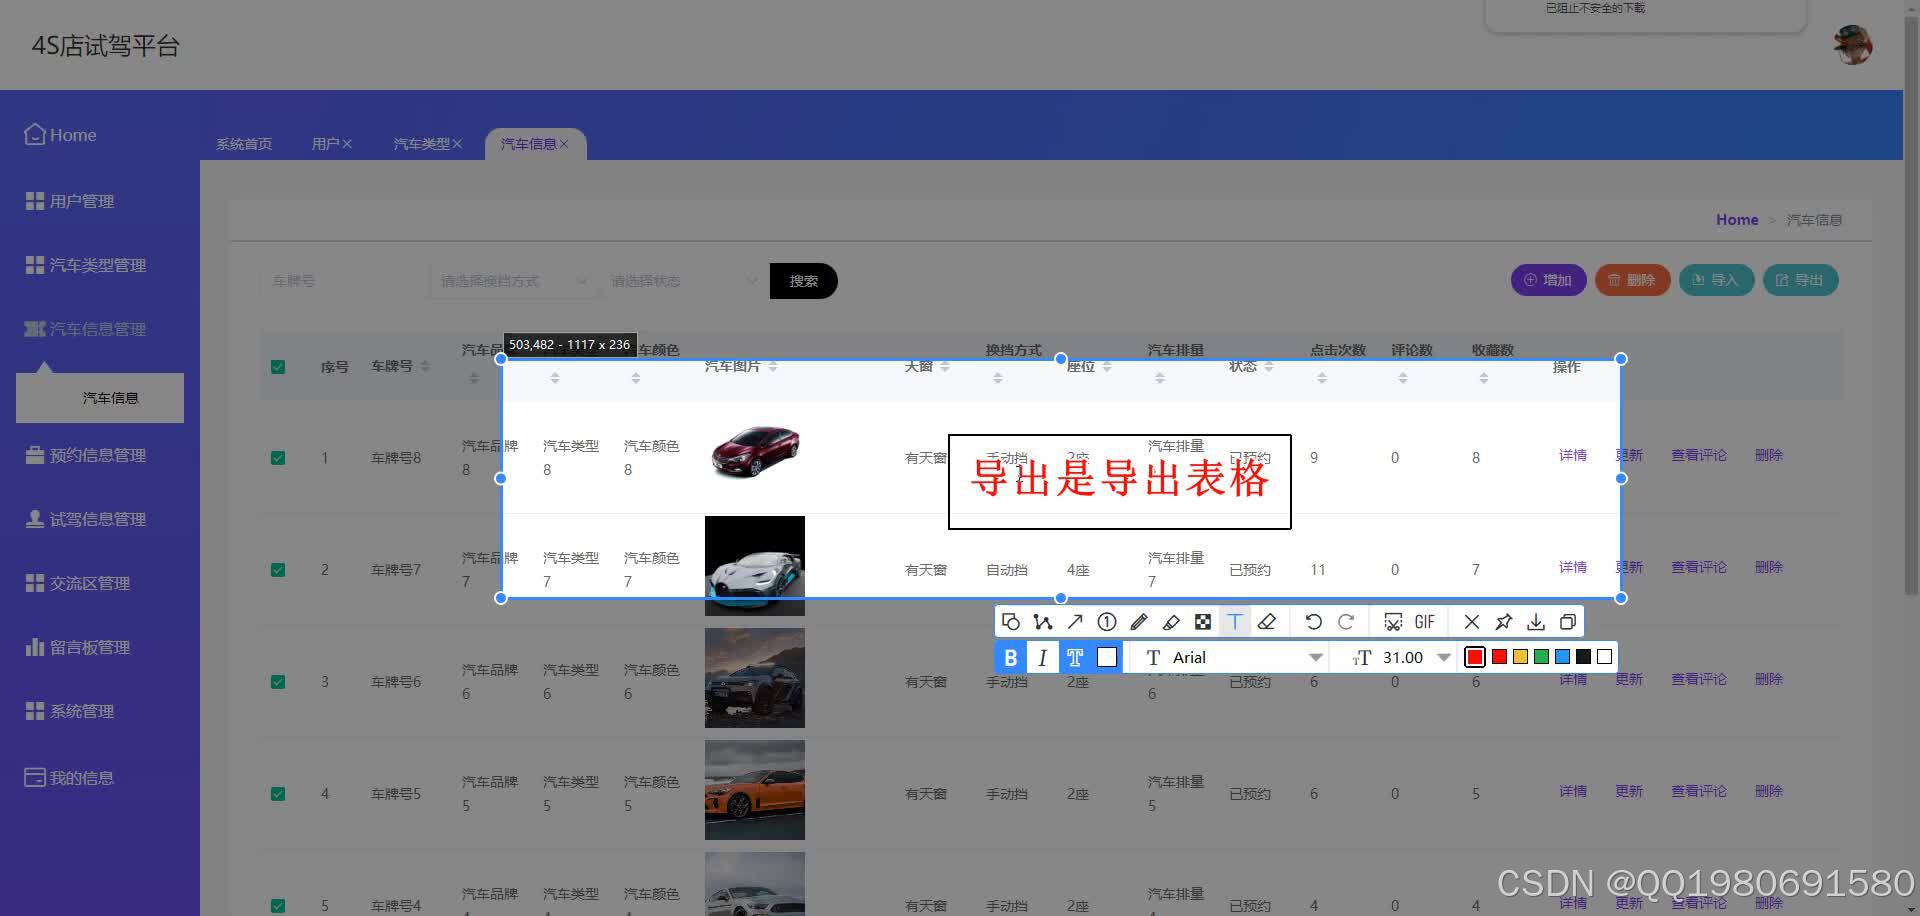The width and height of the screenshot is (1920, 916).
Task: Undo the last annotation
Action: tap(1313, 621)
